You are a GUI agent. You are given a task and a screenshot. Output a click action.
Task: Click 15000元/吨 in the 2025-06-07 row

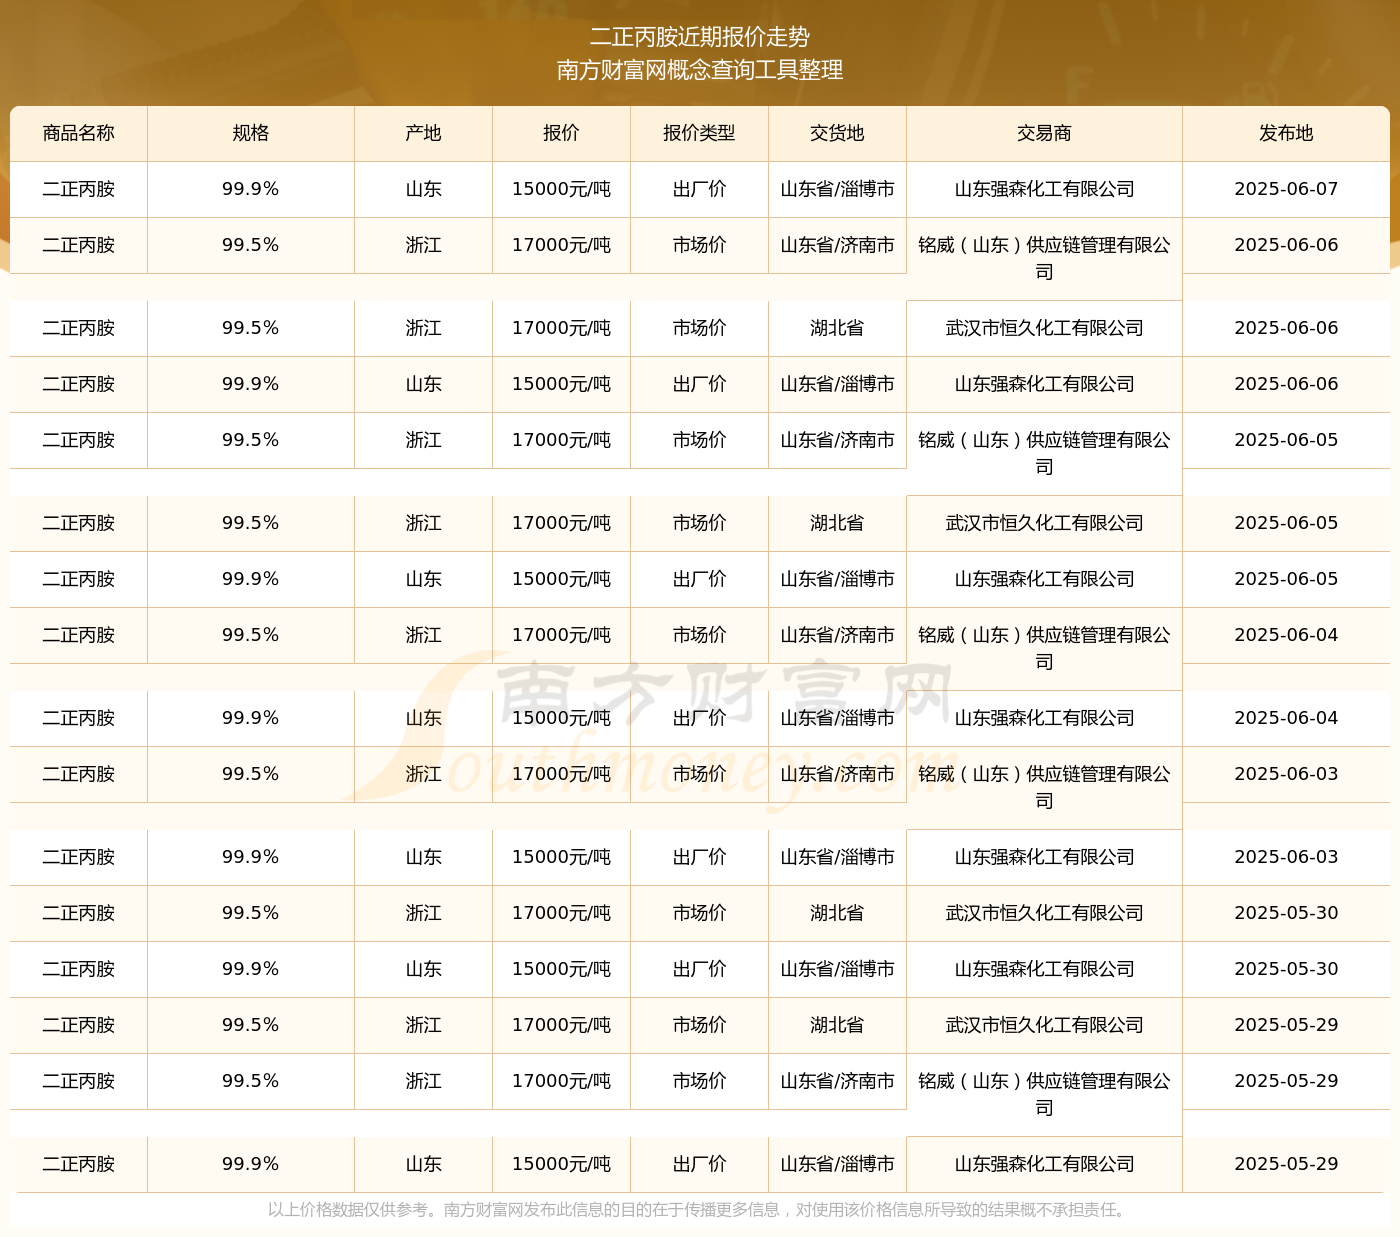(x=561, y=189)
